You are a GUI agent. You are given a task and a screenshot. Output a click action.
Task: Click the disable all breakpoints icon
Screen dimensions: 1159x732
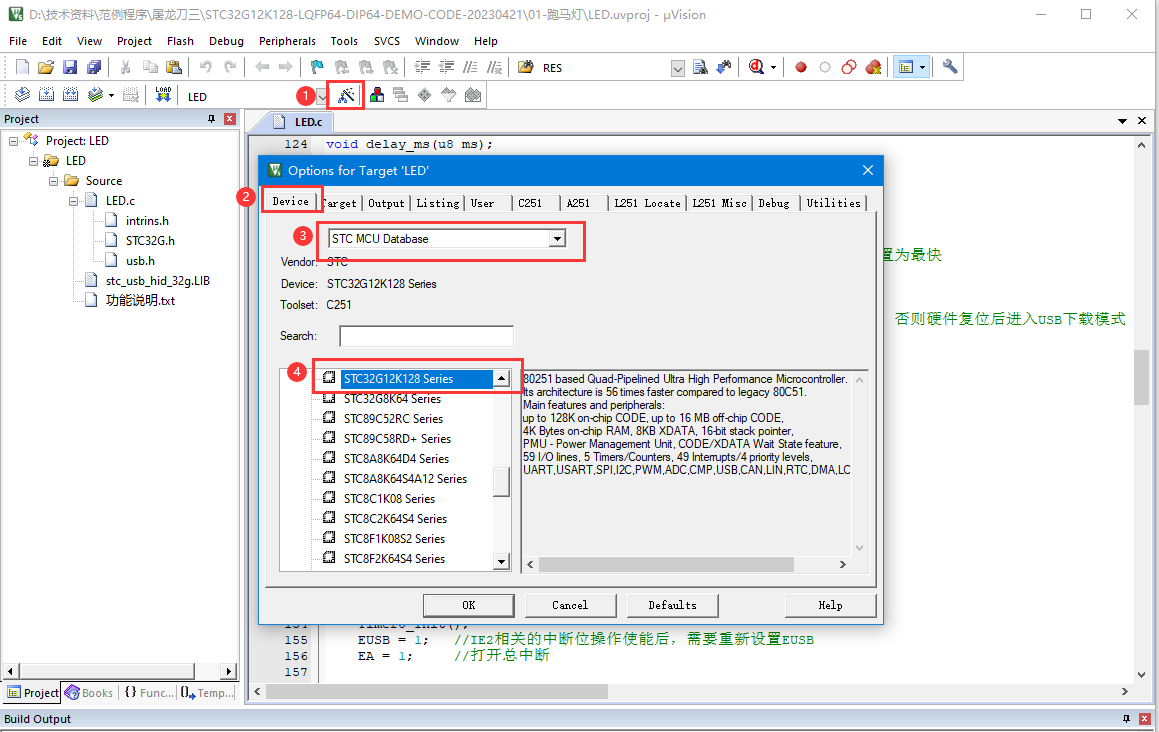coord(849,67)
